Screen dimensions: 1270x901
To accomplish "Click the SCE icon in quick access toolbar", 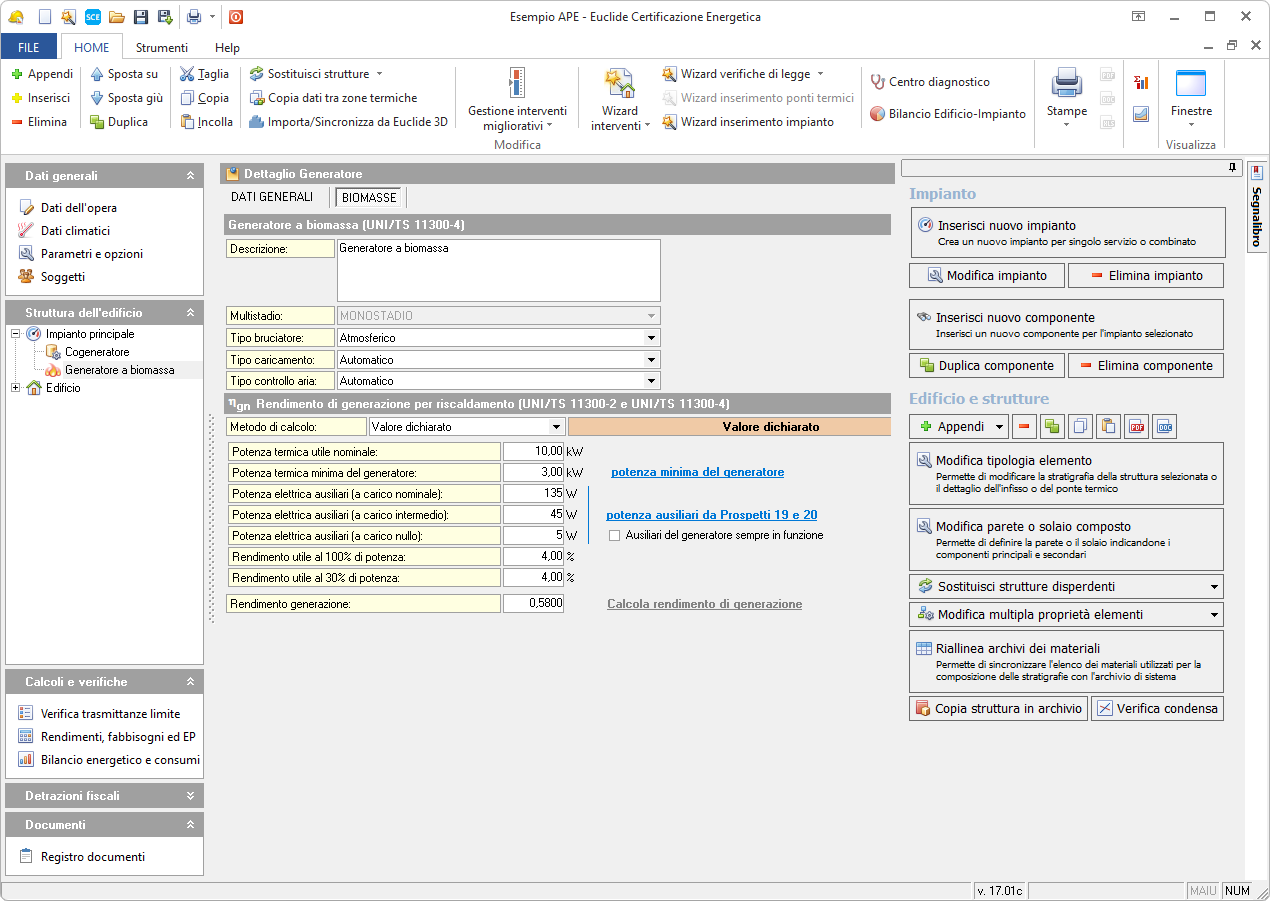I will click(93, 17).
